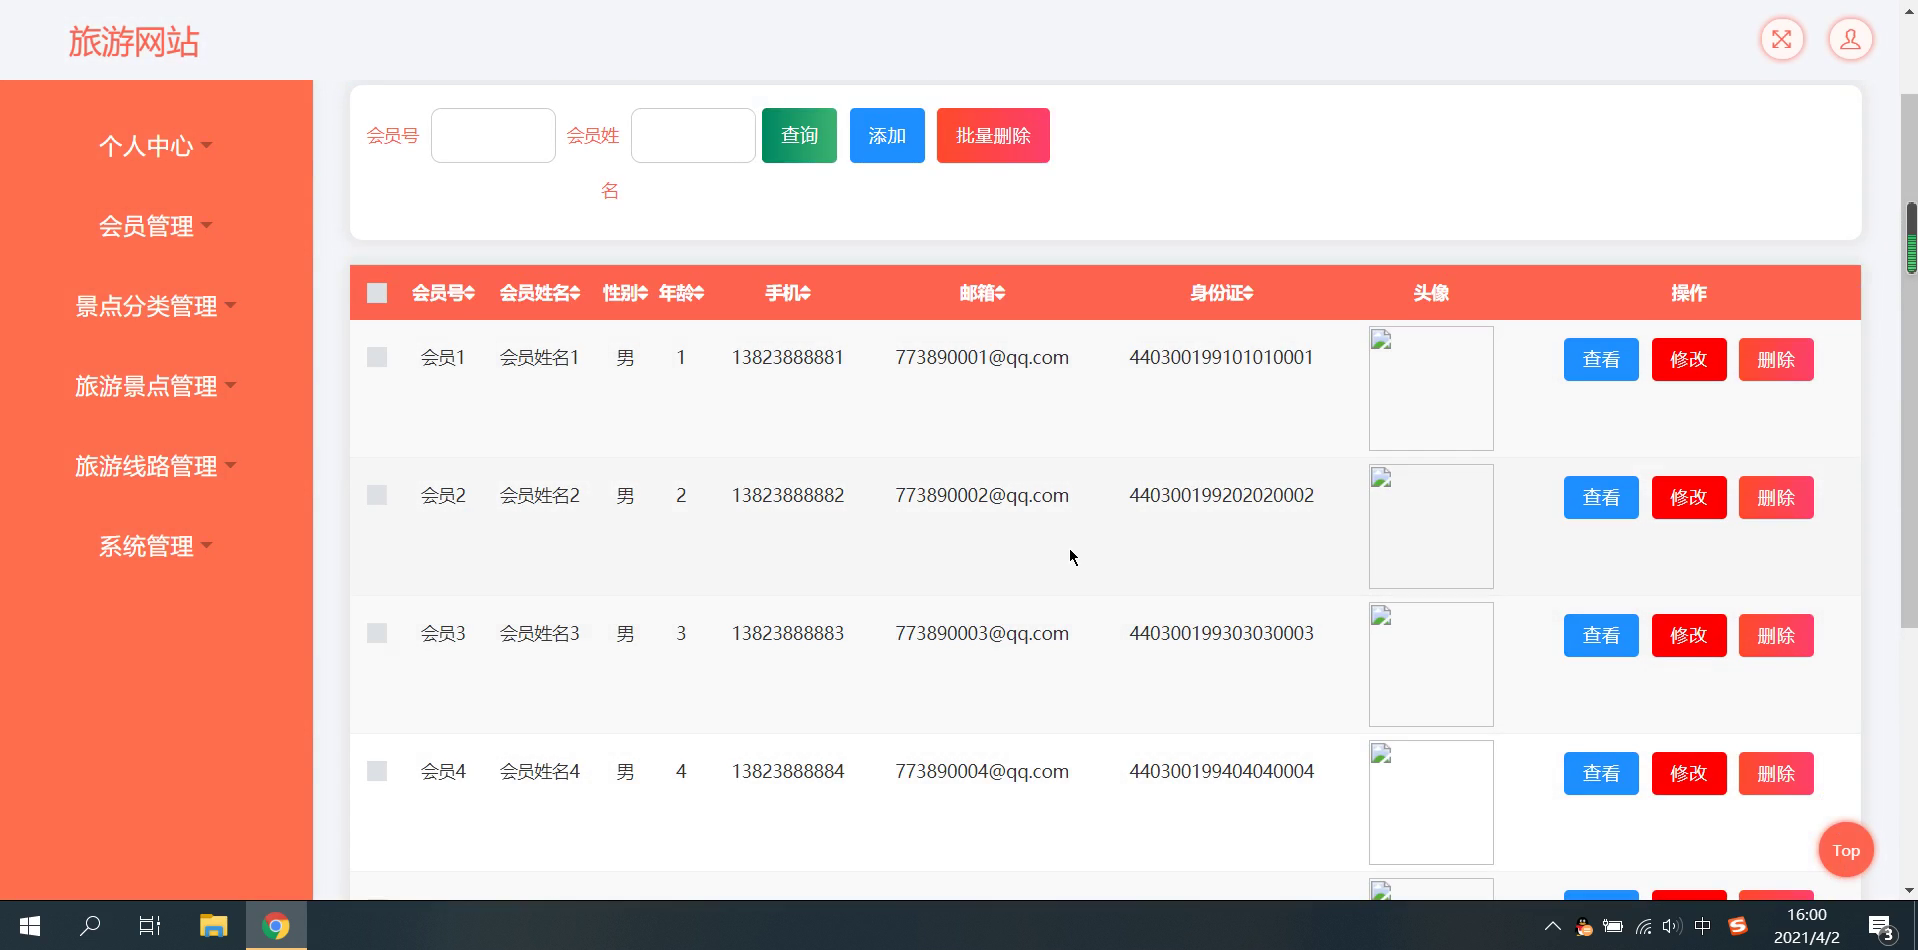This screenshot has width=1918, height=950.
Task: Focus the 会员姓名 search input
Action: pyautogui.click(x=693, y=135)
